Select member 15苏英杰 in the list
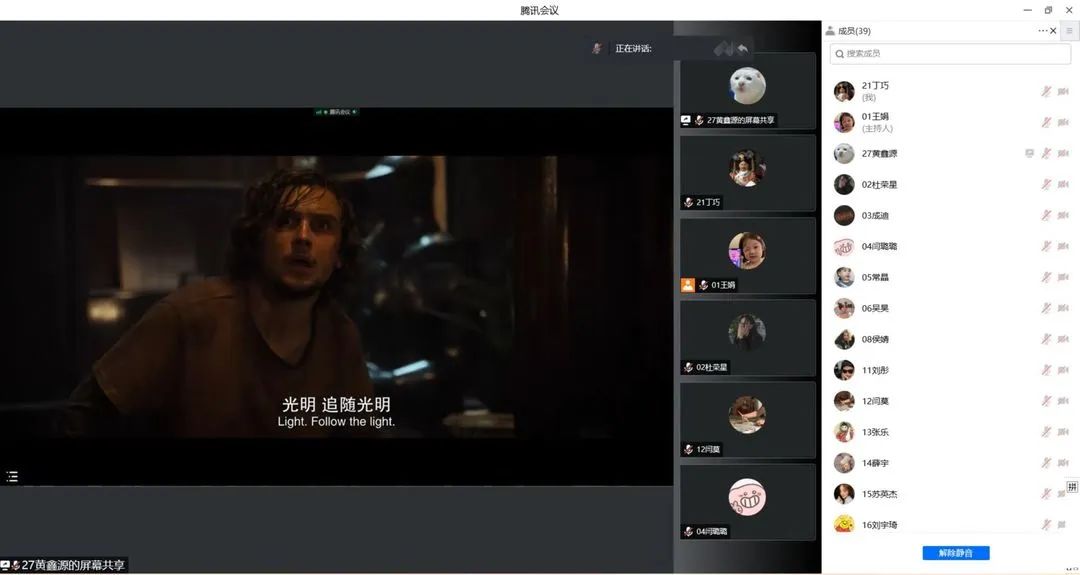The image size is (1080, 575). 880,494
